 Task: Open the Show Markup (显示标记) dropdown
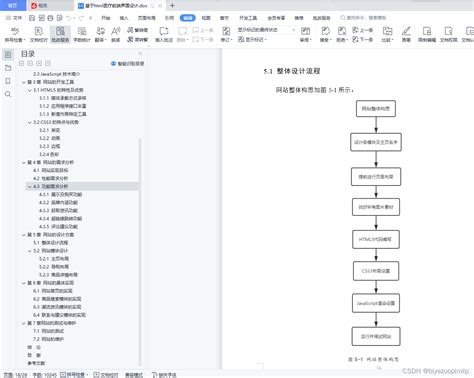coord(252,39)
